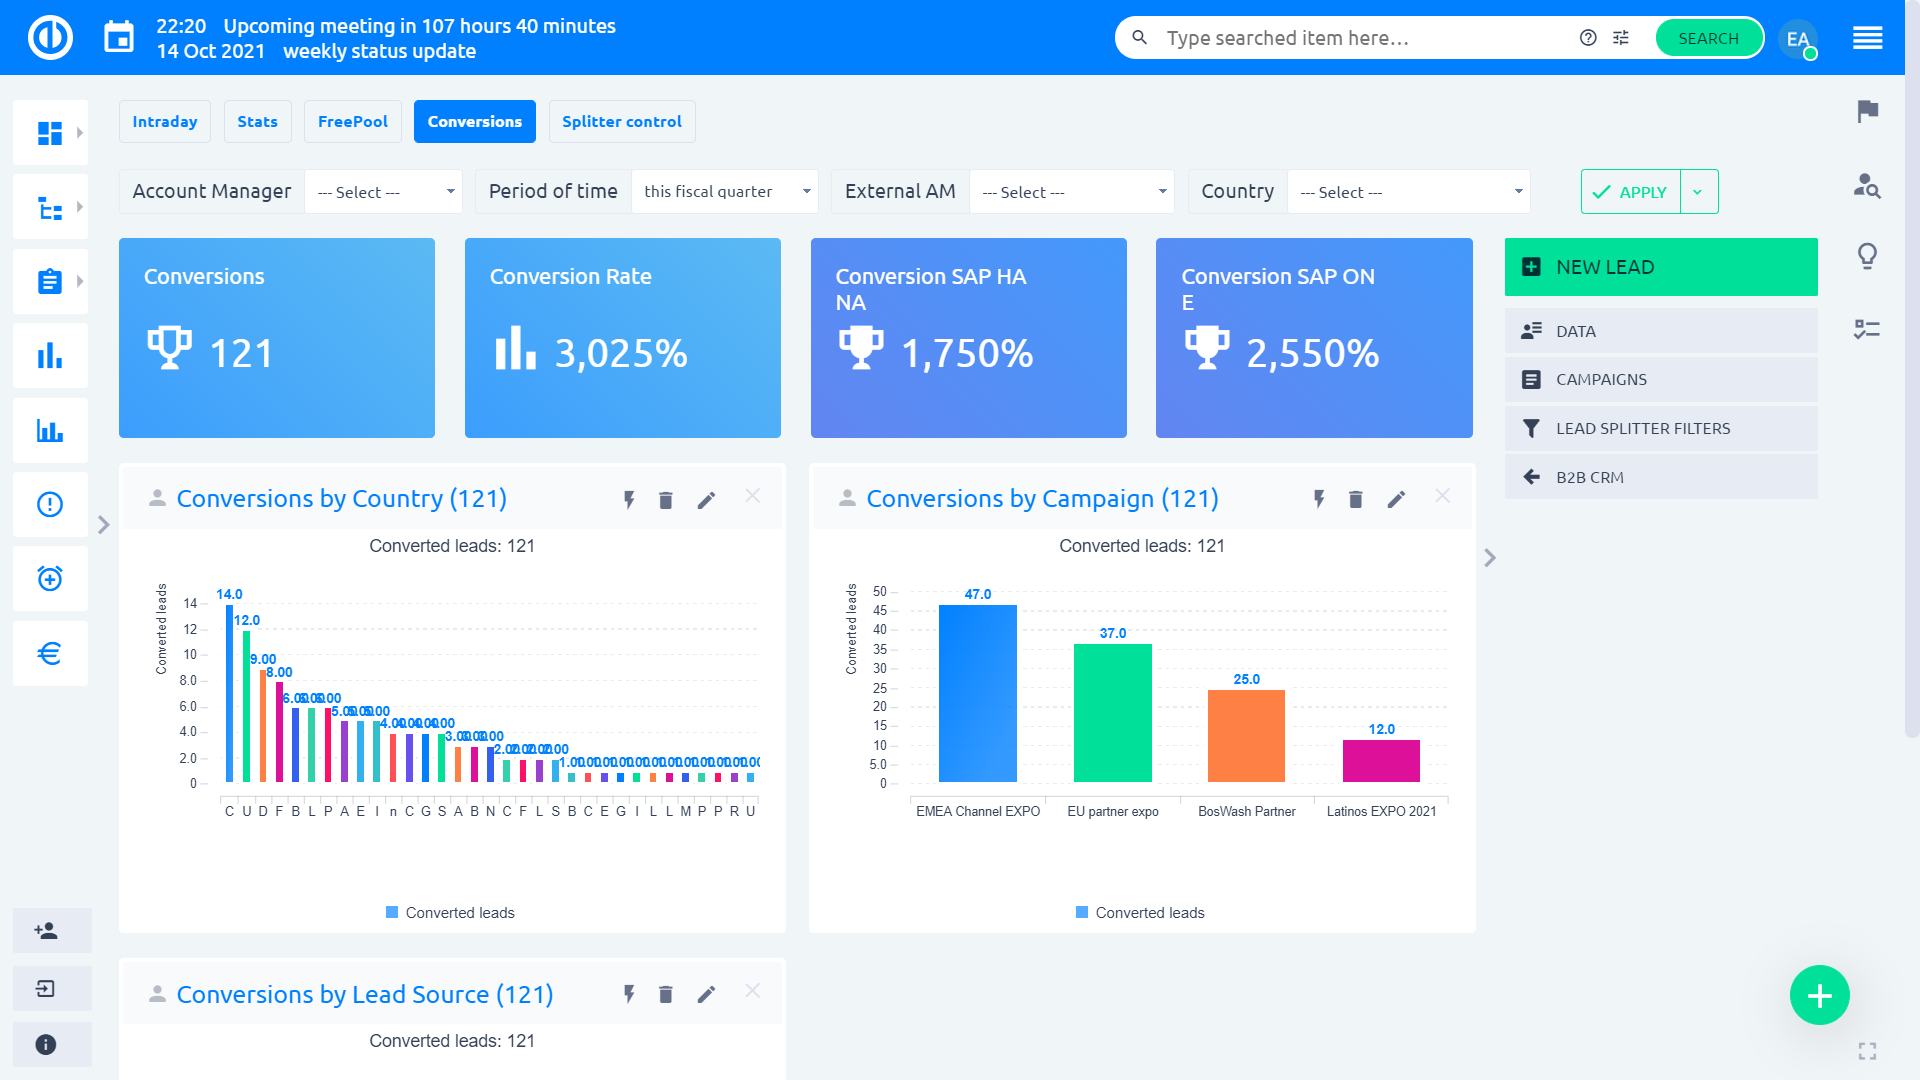This screenshot has width=1920, height=1080.
Task: Toggle Converted leads legend in Campaign chart
Action: (1140, 913)
